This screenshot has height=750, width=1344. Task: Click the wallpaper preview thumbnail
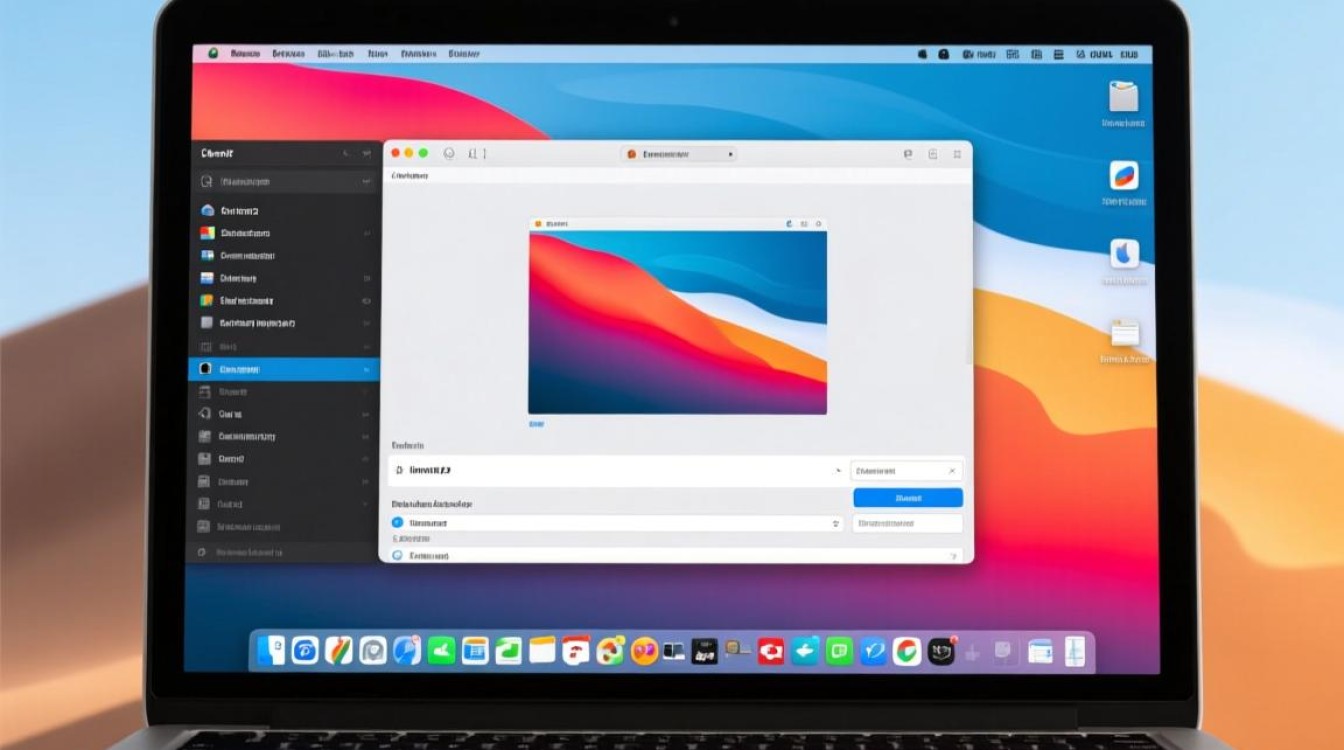[x=677, y=322]
